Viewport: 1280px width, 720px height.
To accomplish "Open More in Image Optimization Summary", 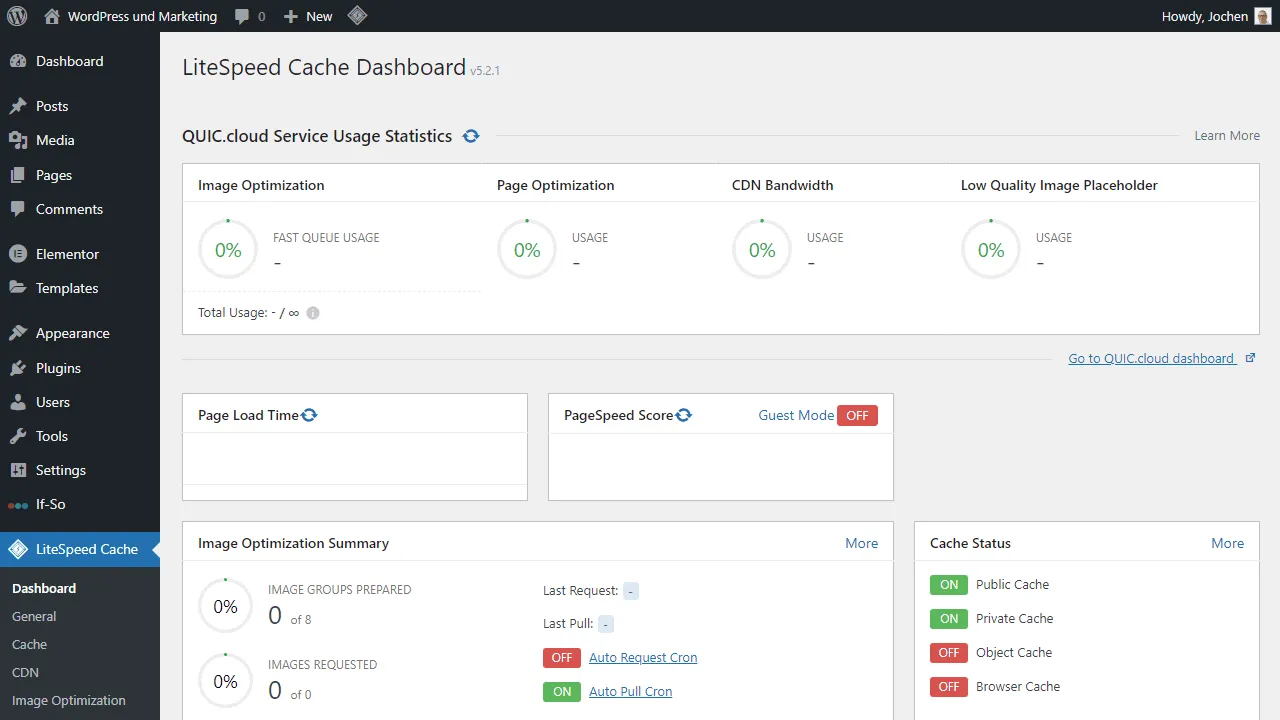I will click(x=861, y=543).
